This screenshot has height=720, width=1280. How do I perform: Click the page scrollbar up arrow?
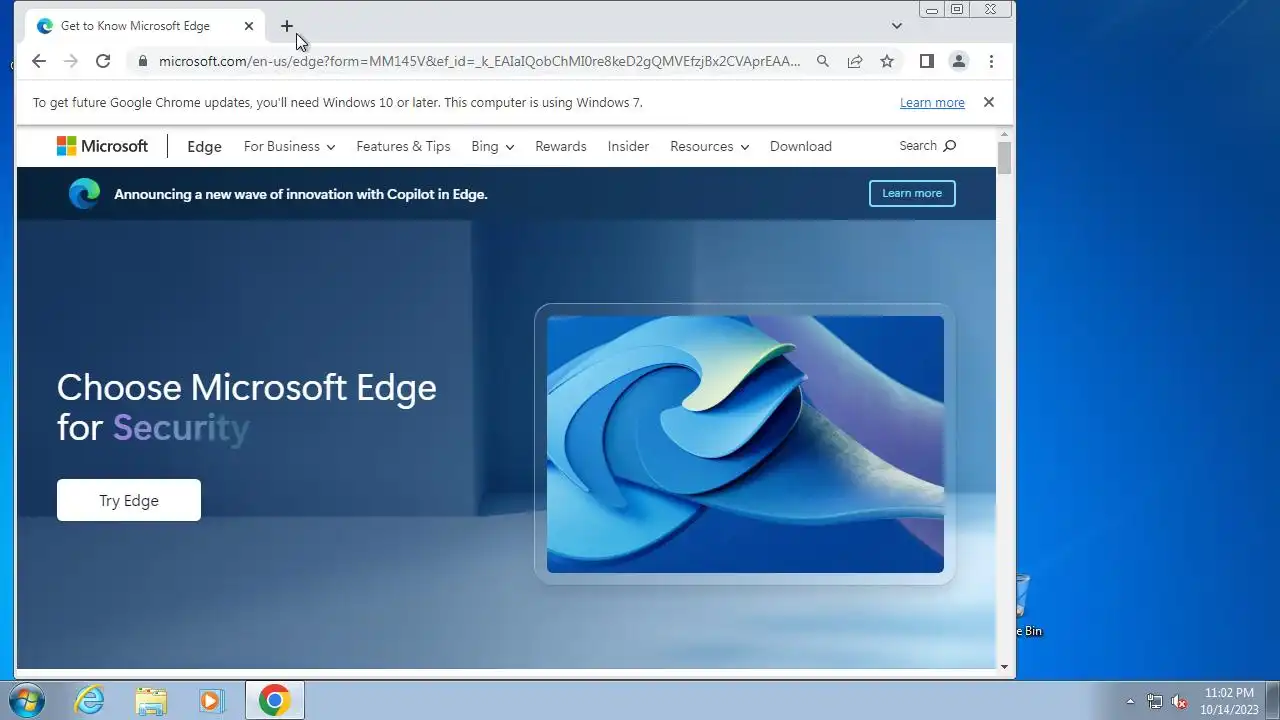1004,133
